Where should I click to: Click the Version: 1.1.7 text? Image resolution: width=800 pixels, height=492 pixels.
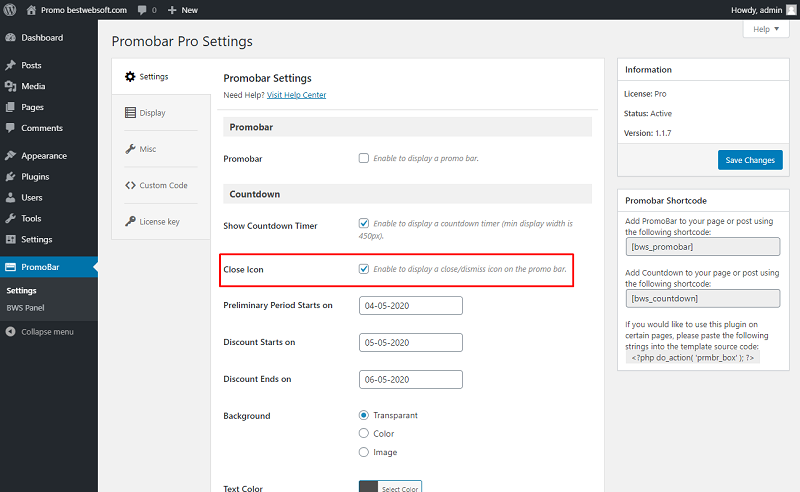647,133
